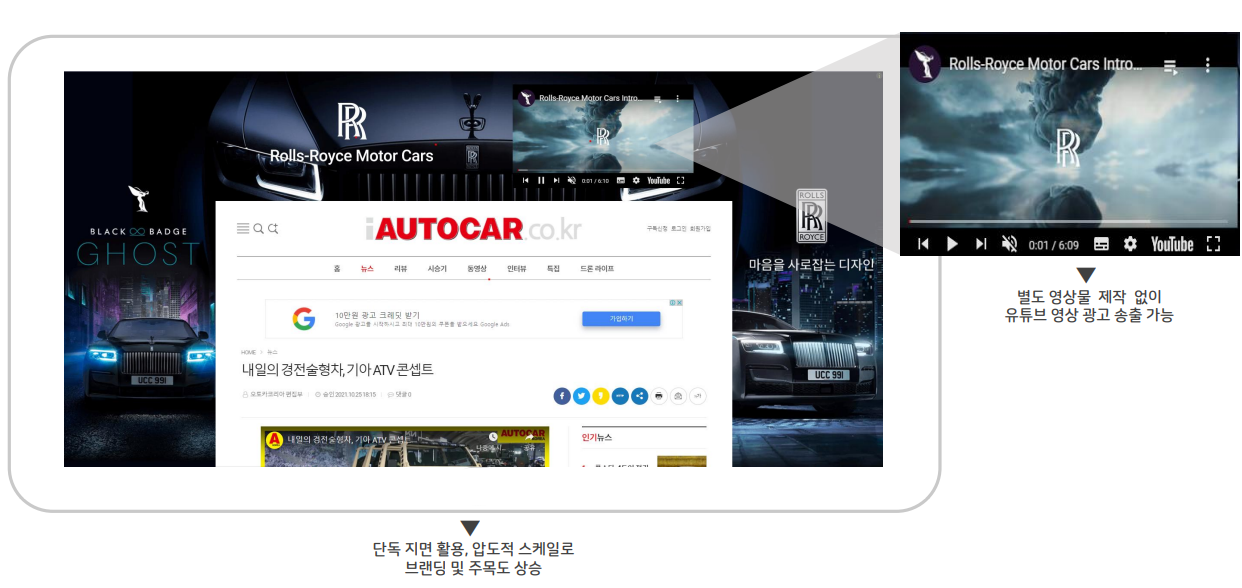
Task: Toggle subtitles in enlarged player
Action: 1101,244
